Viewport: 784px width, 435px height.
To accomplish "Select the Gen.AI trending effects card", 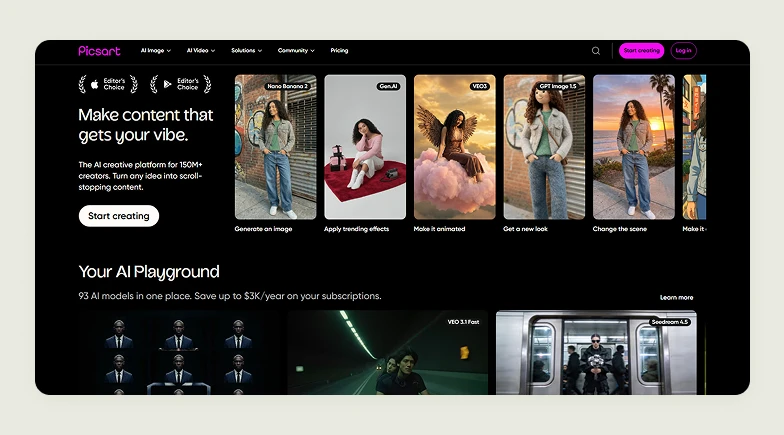I will 365,147.
